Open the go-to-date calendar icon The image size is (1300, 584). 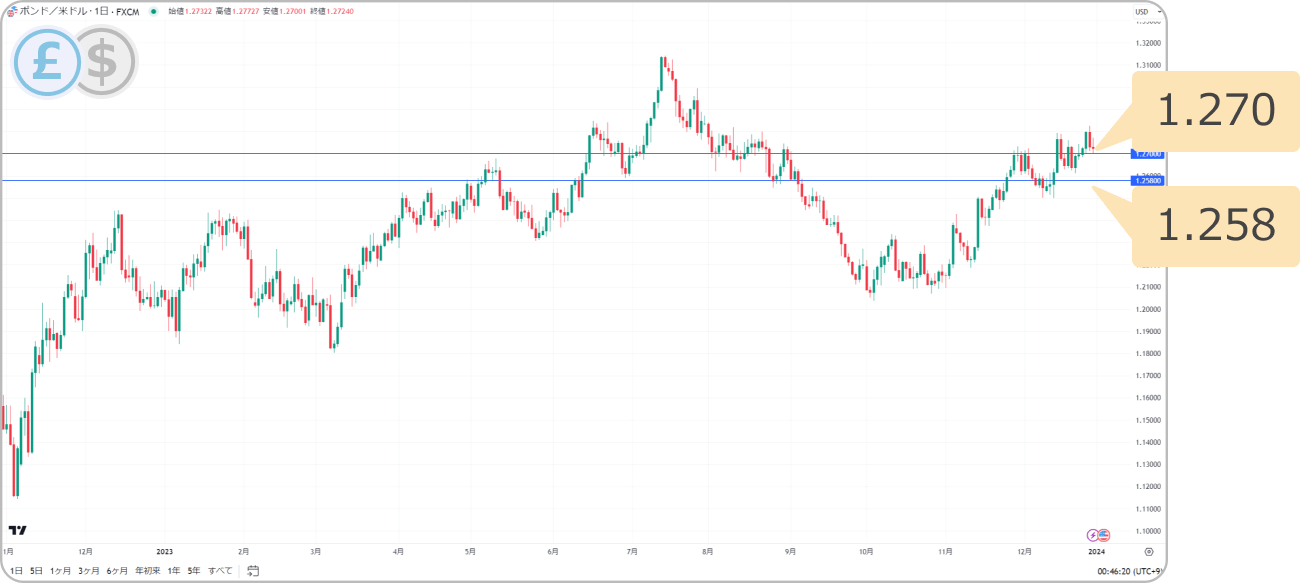[x=253, y=571]
